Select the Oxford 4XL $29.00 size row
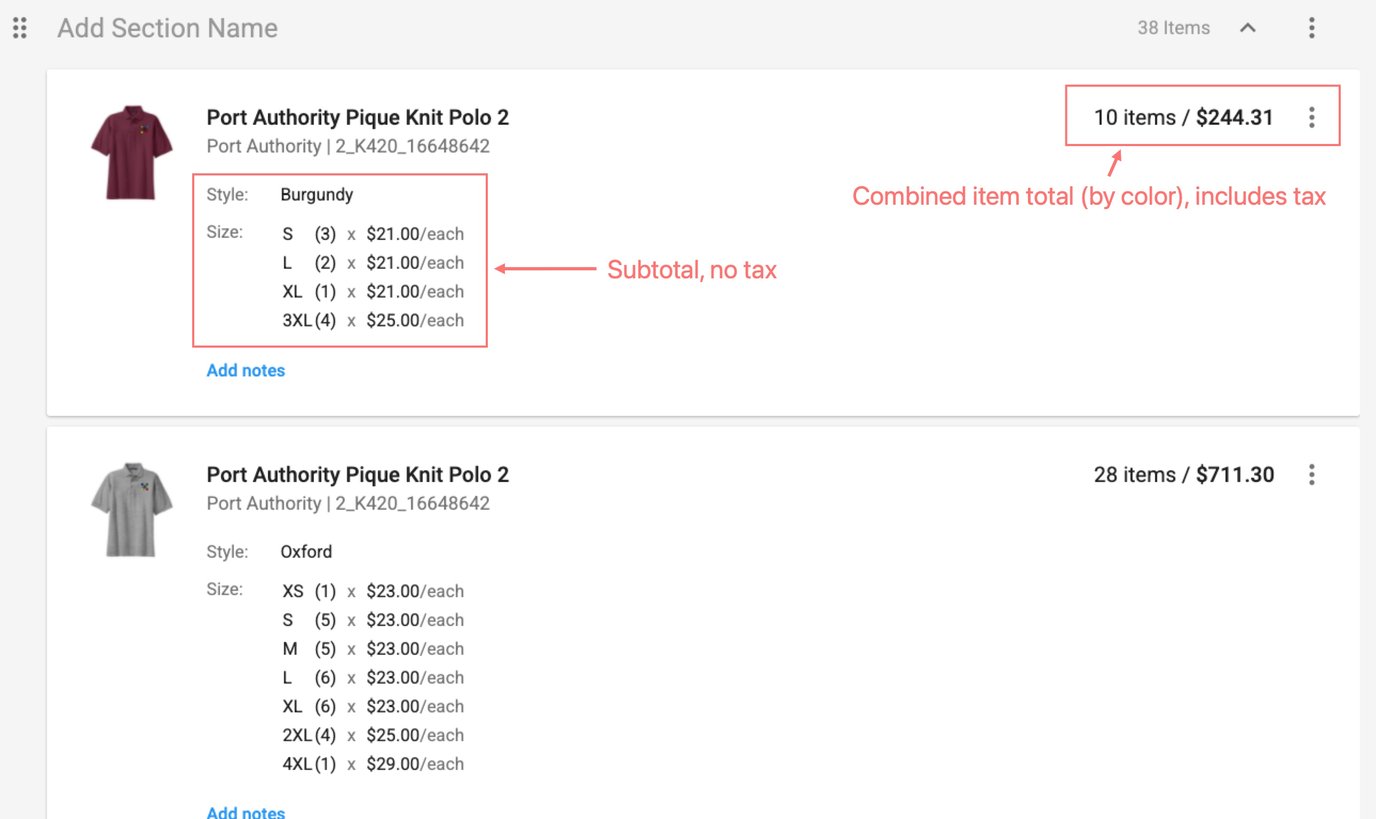Screen dimensions: 1376x819 point(373,764)
